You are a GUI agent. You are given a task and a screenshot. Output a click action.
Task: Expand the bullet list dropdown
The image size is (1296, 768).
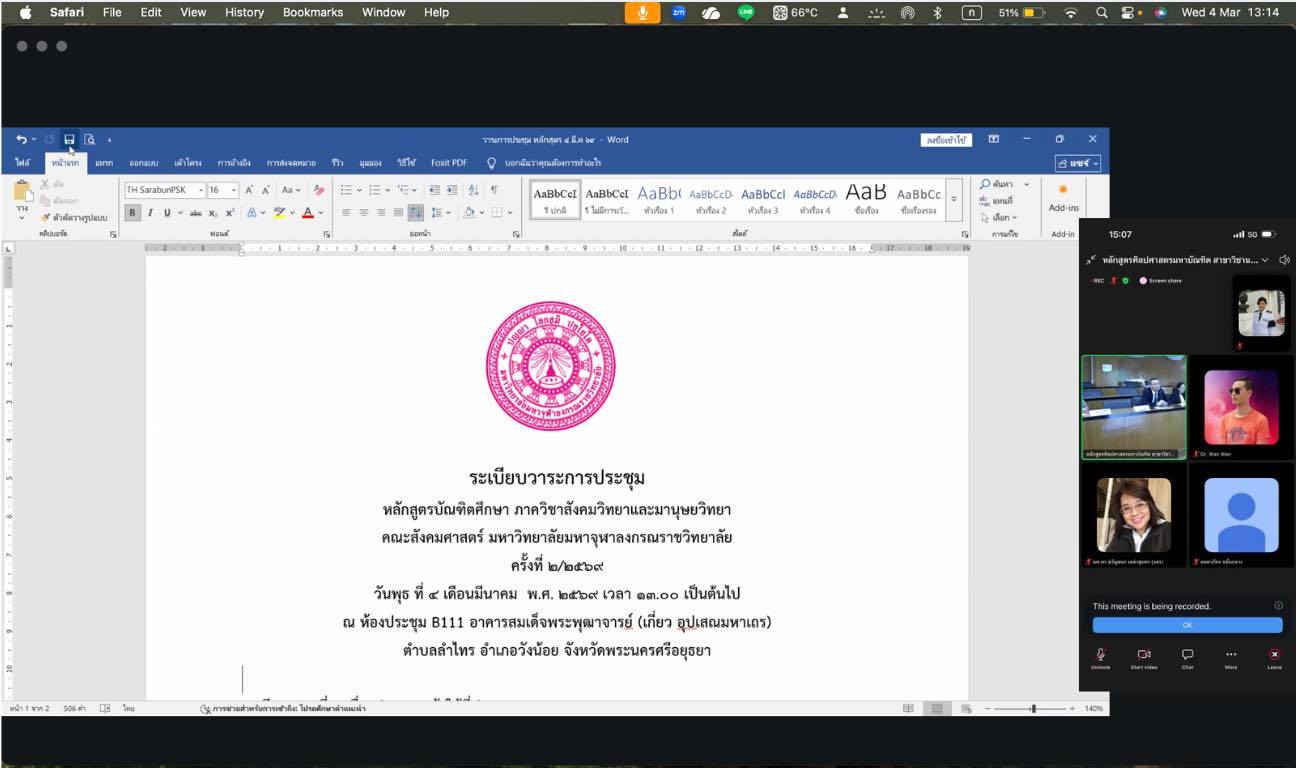[x=358, y=190]
